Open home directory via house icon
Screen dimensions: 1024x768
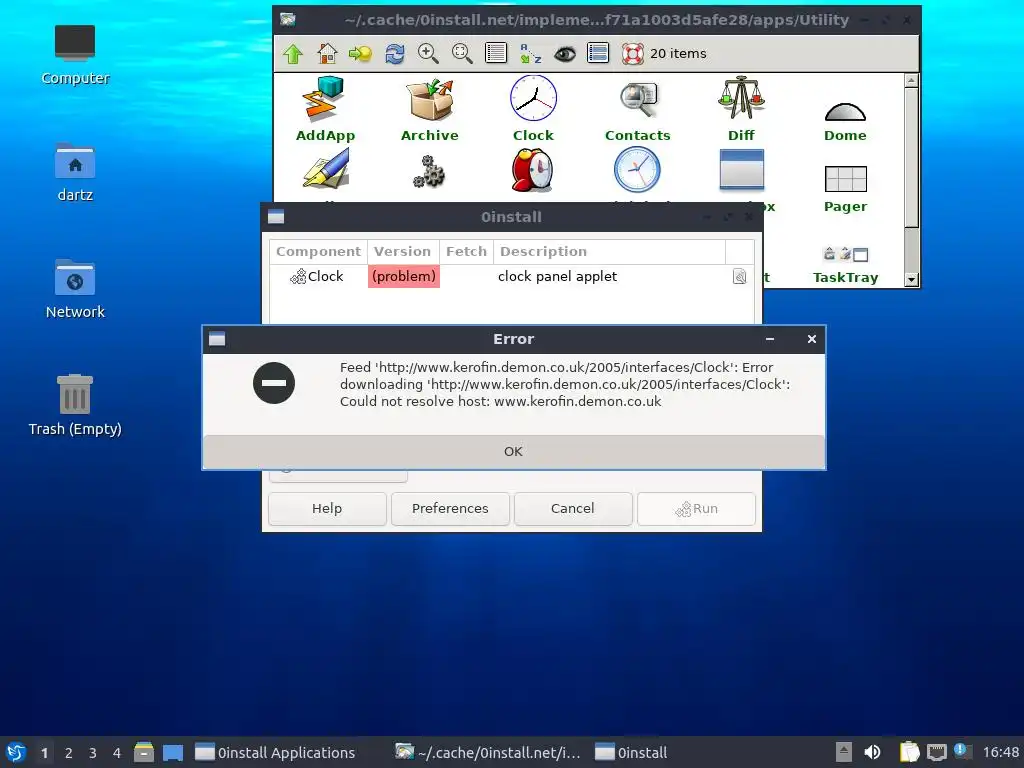(x=327, y=54)
